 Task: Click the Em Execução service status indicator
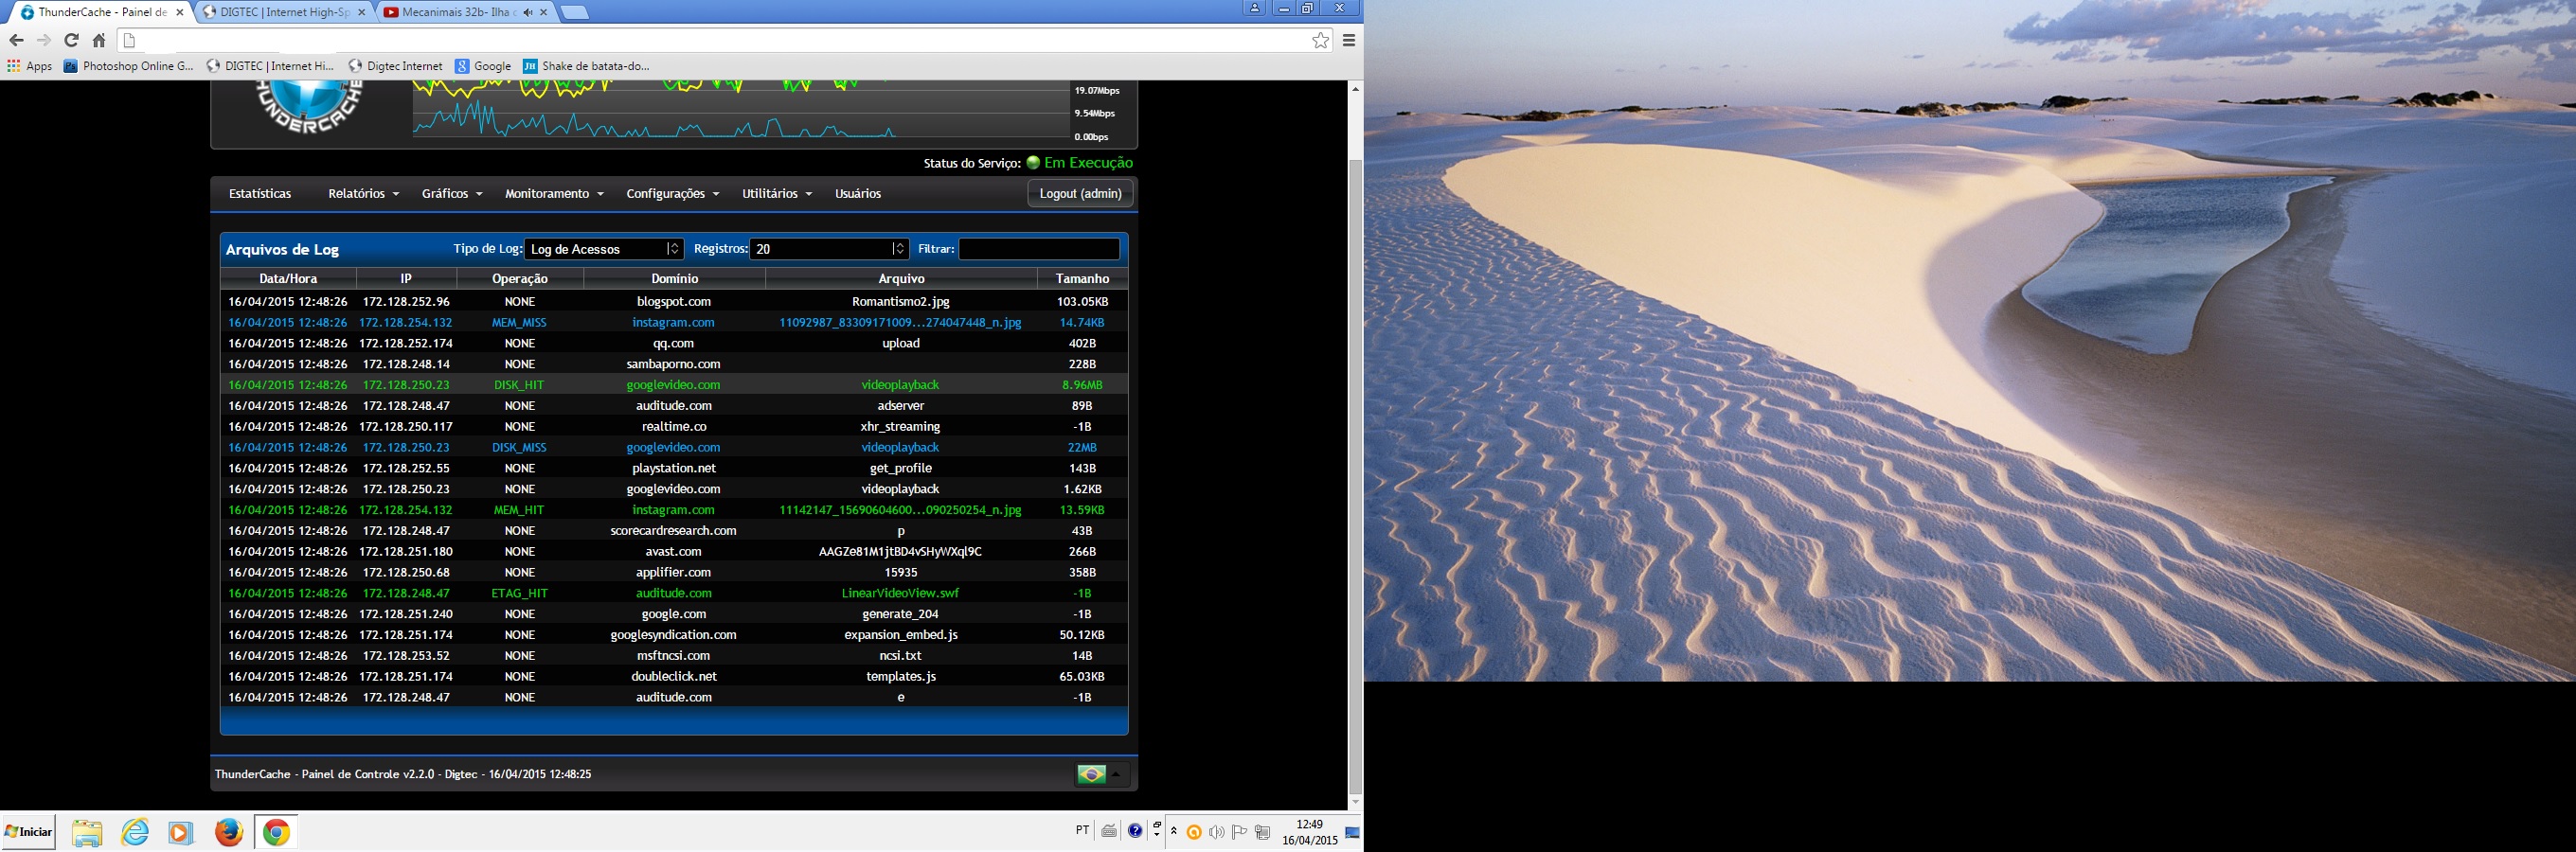coord(1080,163)
